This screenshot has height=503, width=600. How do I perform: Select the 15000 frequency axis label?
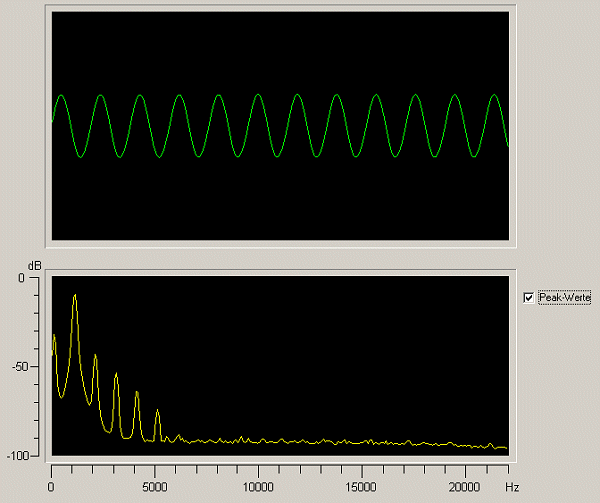tap(361, 487)
